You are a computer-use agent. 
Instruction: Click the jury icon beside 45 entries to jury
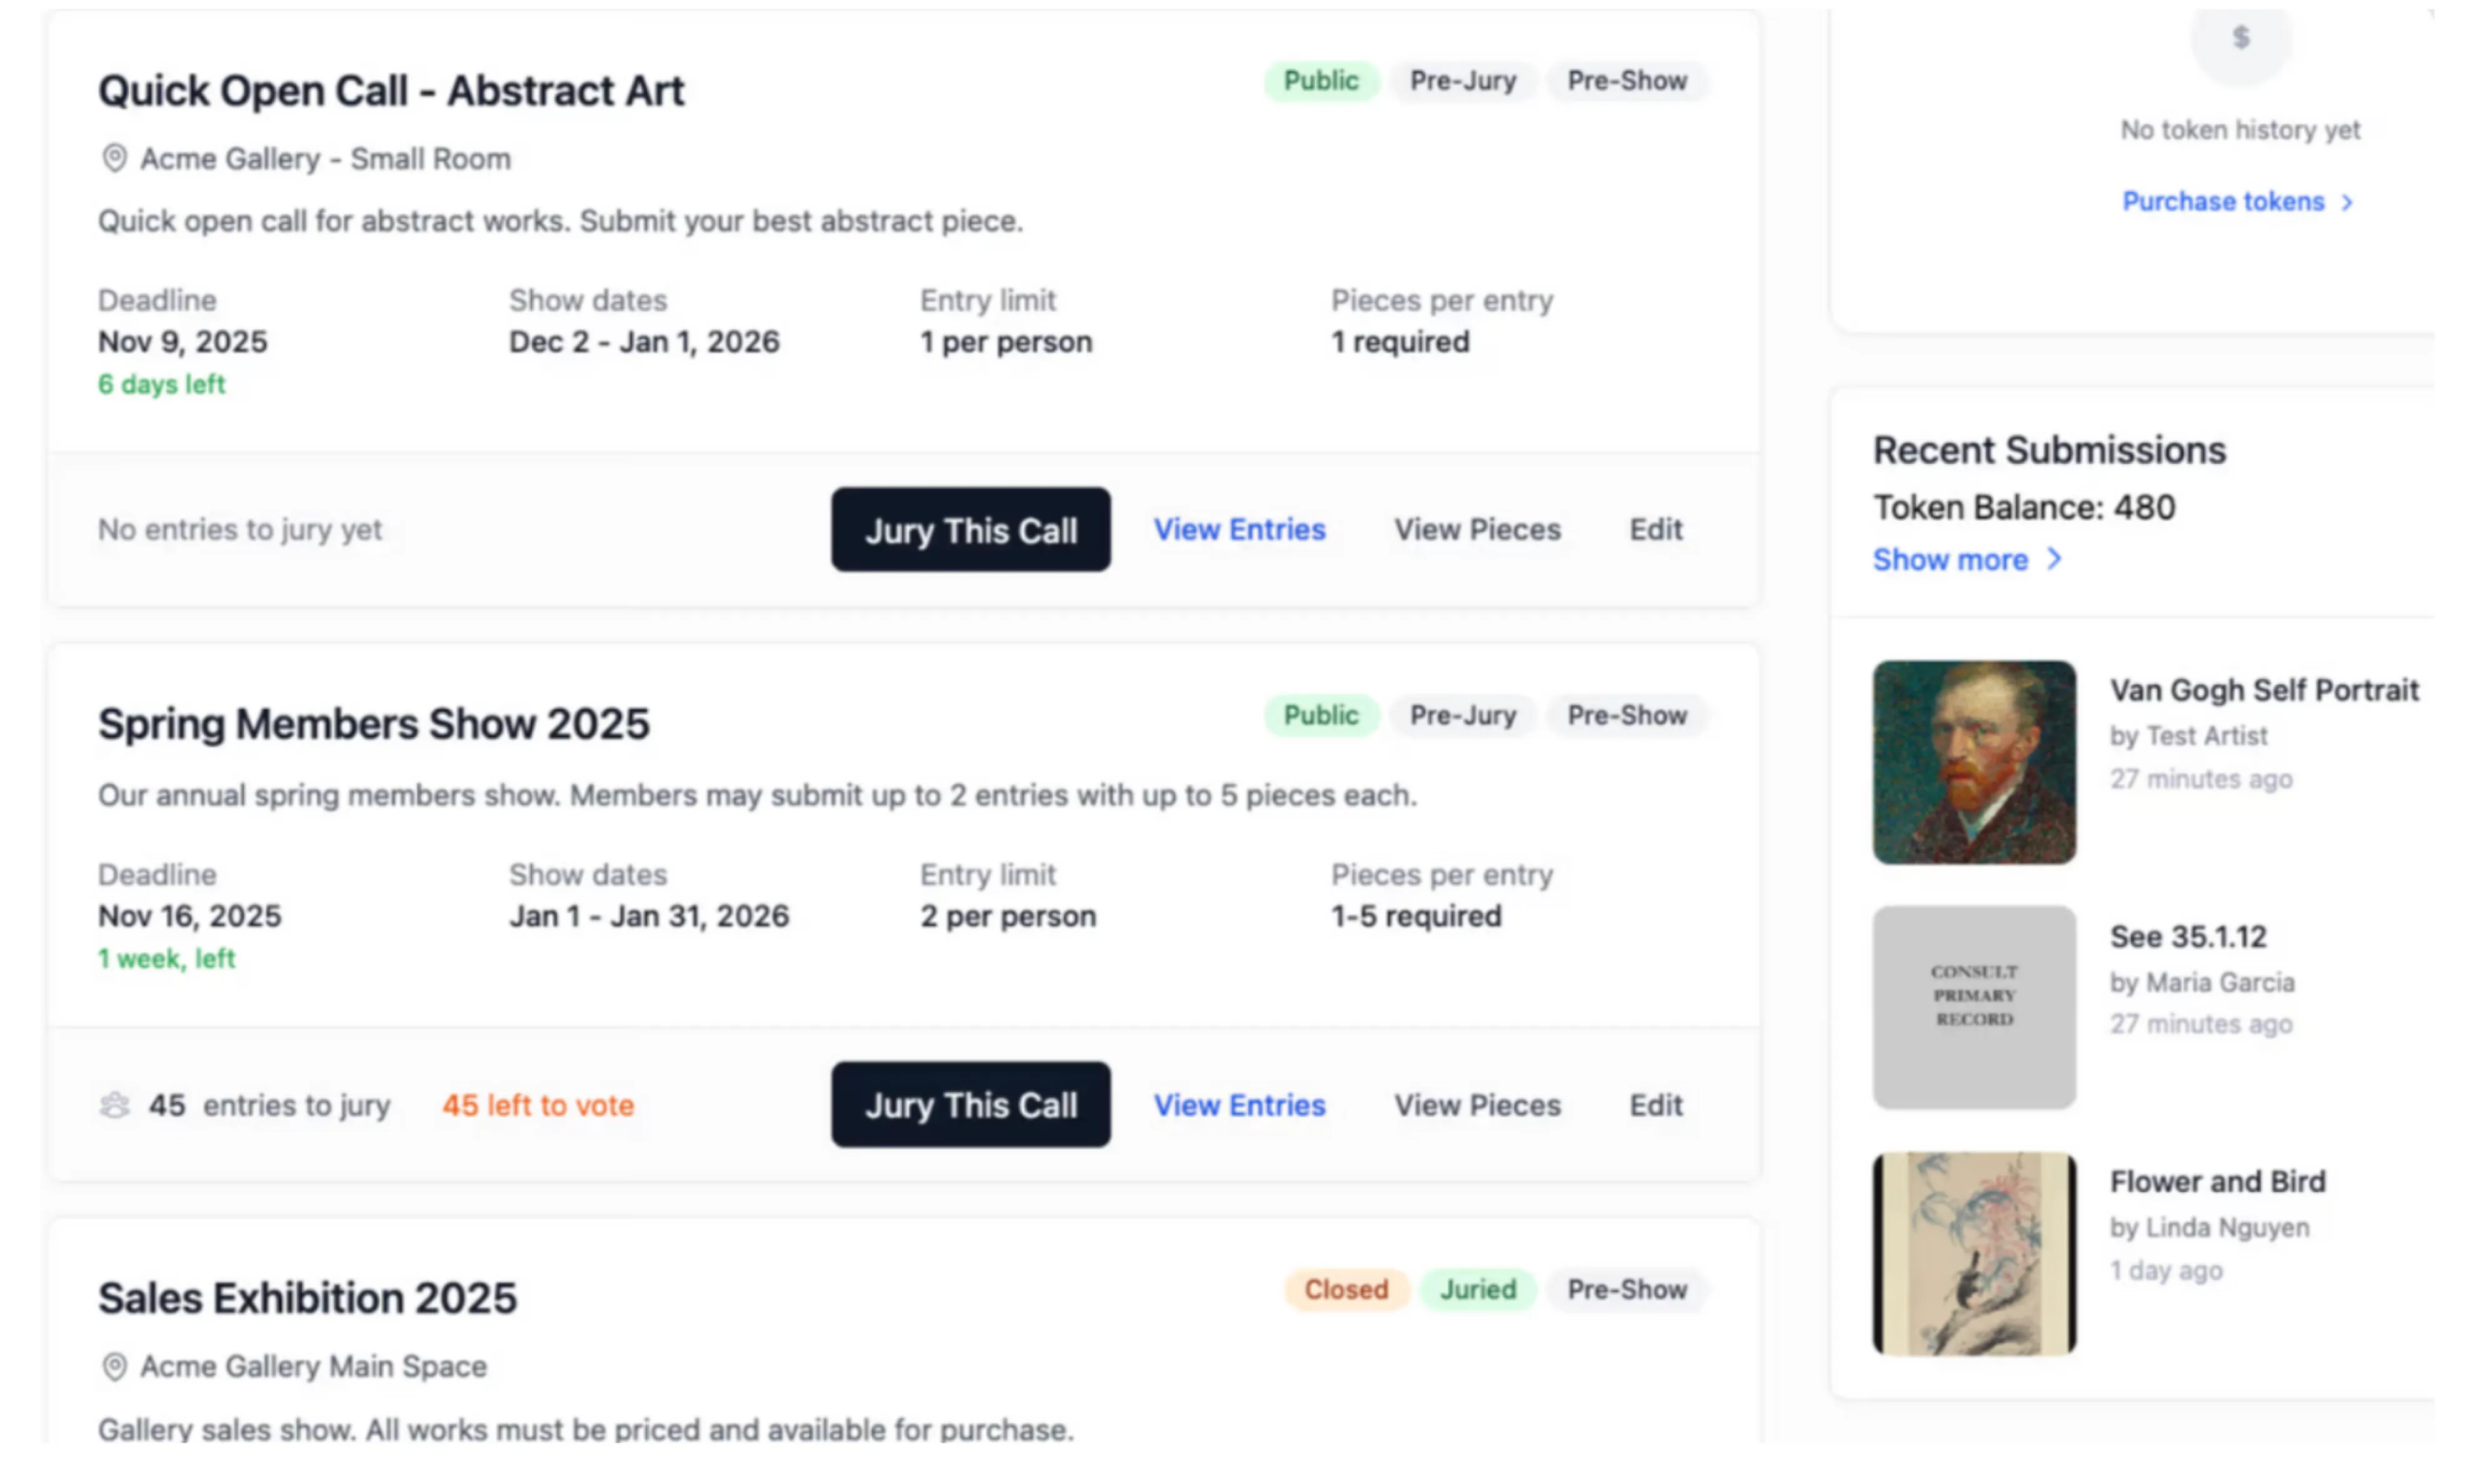(115, 1105)
